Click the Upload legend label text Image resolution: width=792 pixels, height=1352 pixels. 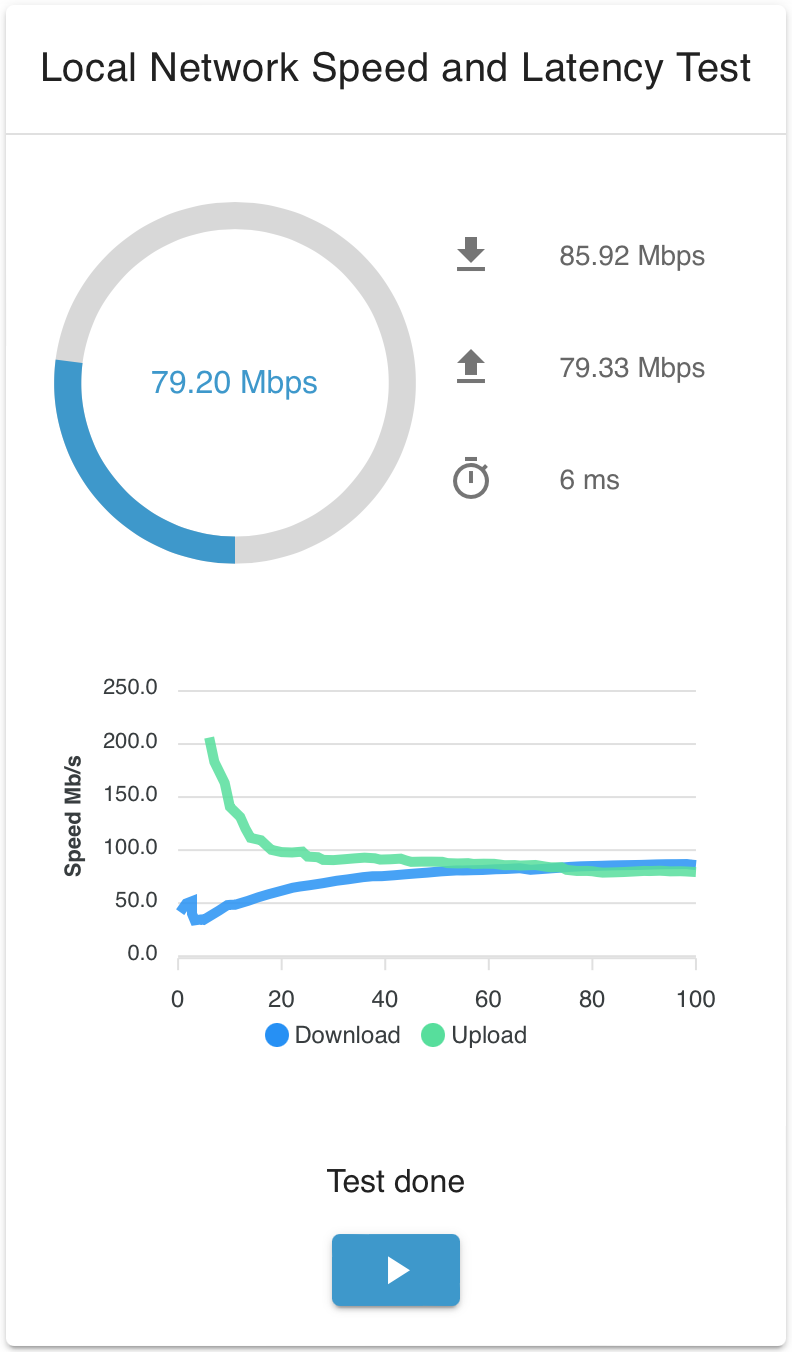[x=489, y=1035]
